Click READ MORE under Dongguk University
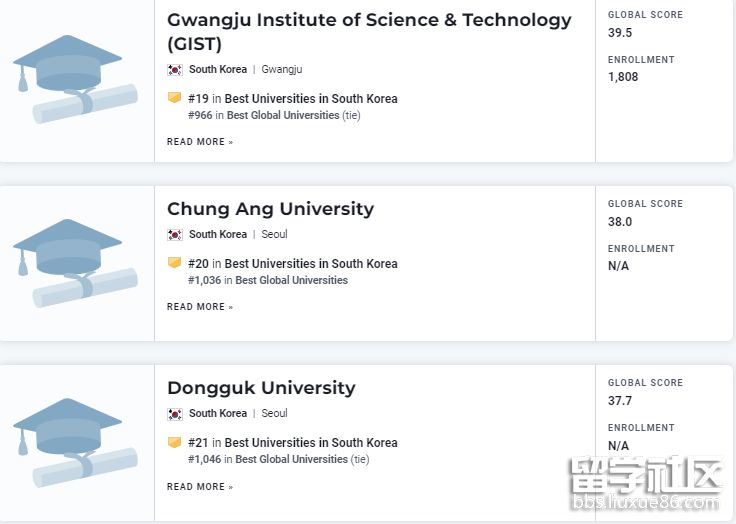 [x=200, y=487]
